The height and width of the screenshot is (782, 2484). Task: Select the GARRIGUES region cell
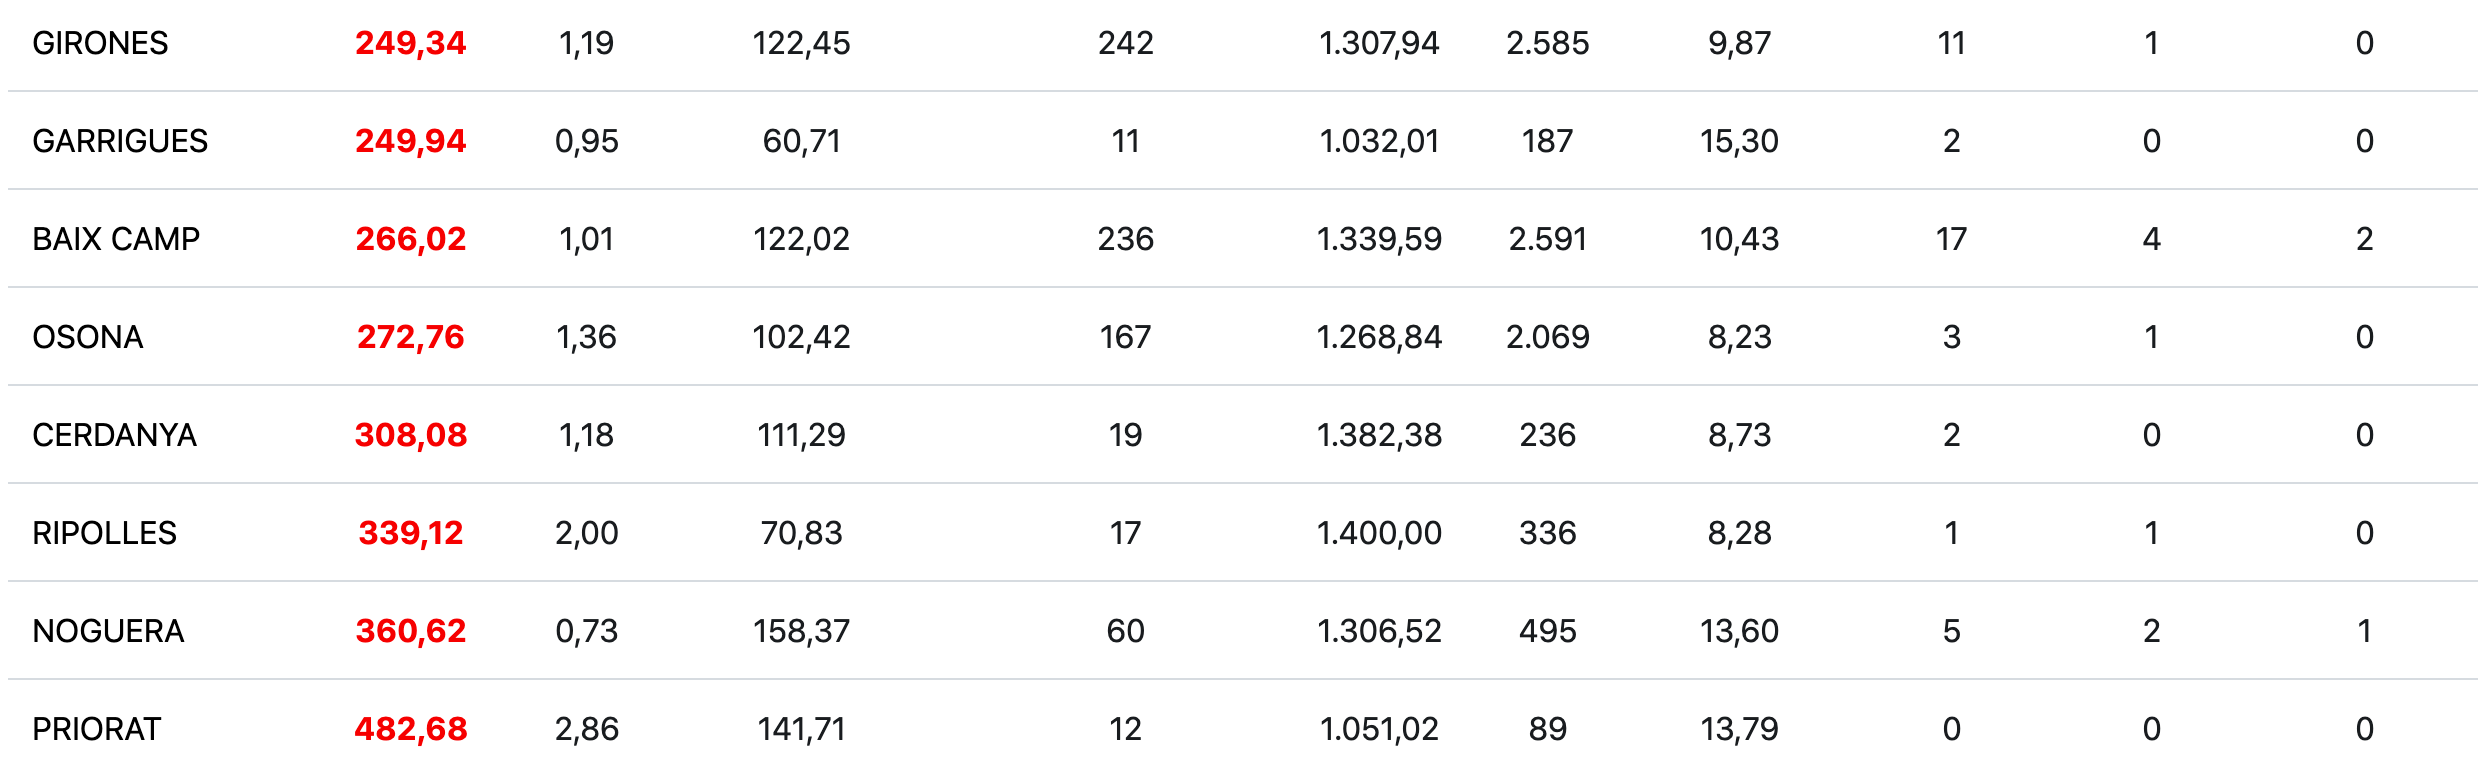tap(120, 141)
